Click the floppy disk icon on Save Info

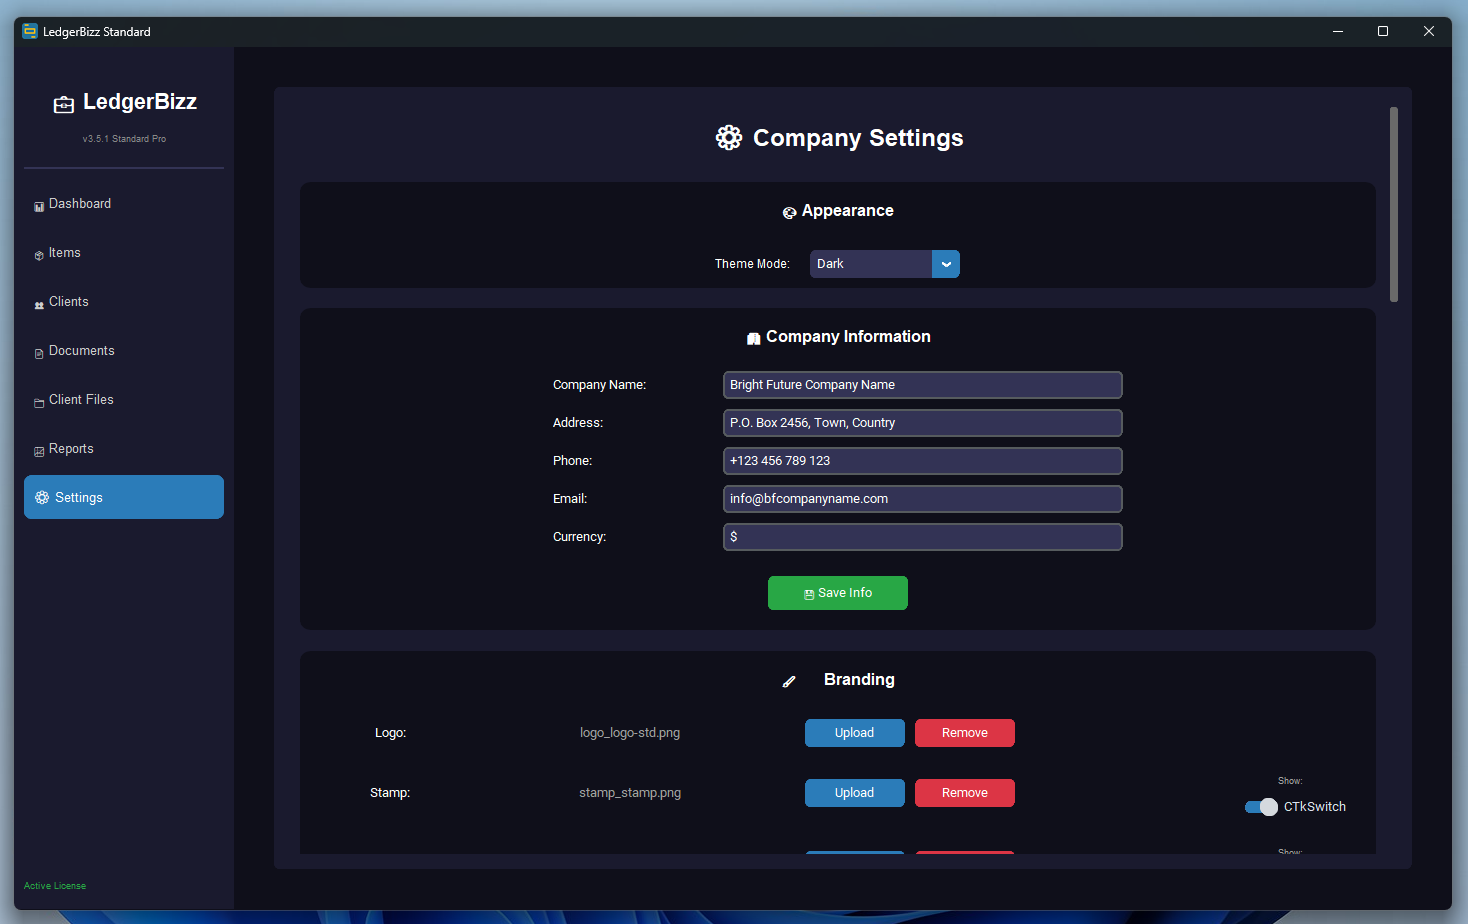(809, 594)
